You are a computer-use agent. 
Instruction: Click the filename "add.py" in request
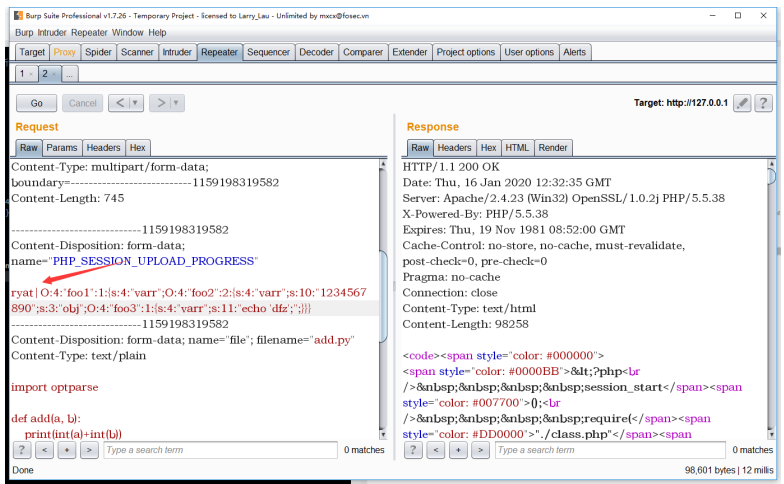(x=332, y=340)
